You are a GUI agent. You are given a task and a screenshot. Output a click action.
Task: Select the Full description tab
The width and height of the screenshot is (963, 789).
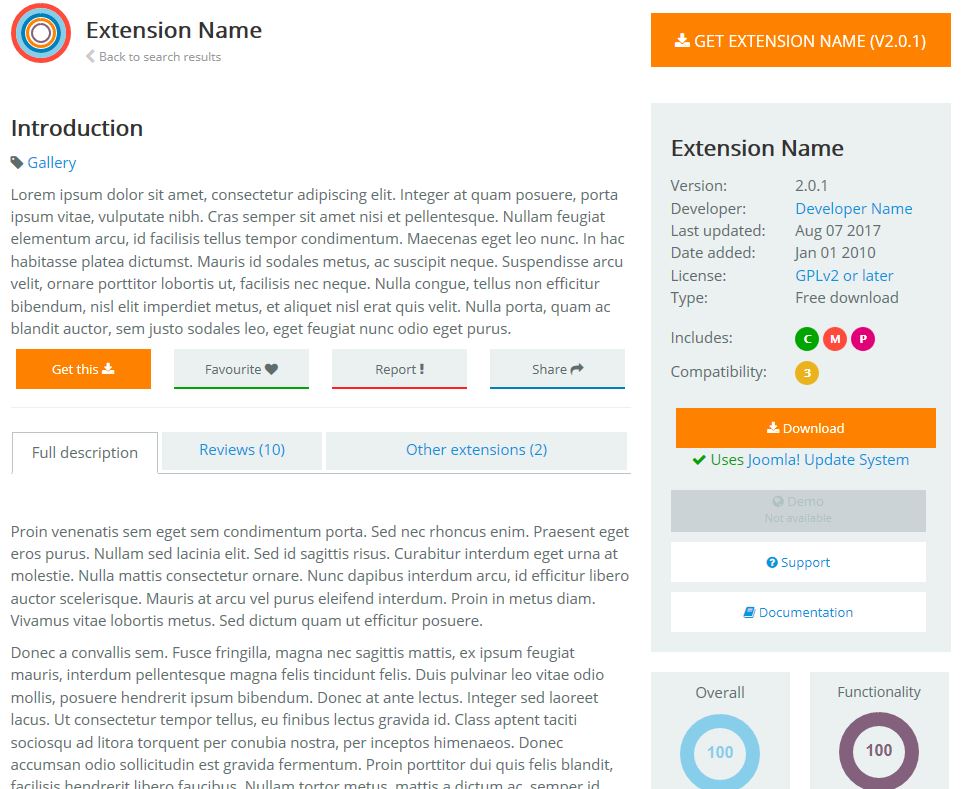click(x=85, y=452)
